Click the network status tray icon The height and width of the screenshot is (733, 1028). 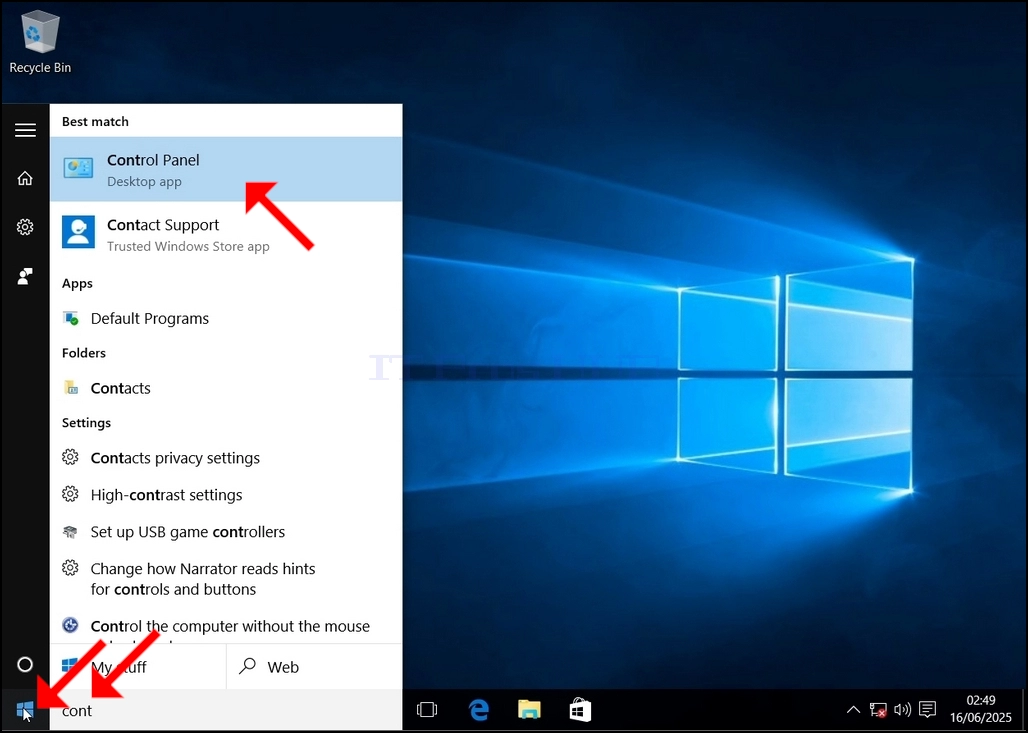(x=878, y=709)
